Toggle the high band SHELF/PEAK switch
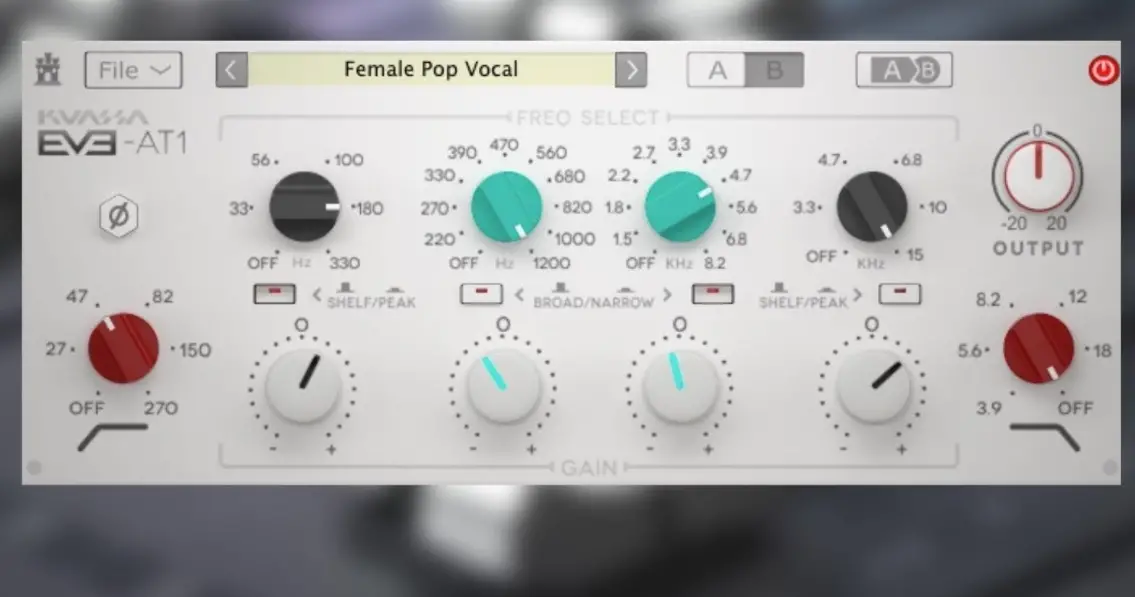The width and height of the screenshot is (1135, 597). (899, 293)
